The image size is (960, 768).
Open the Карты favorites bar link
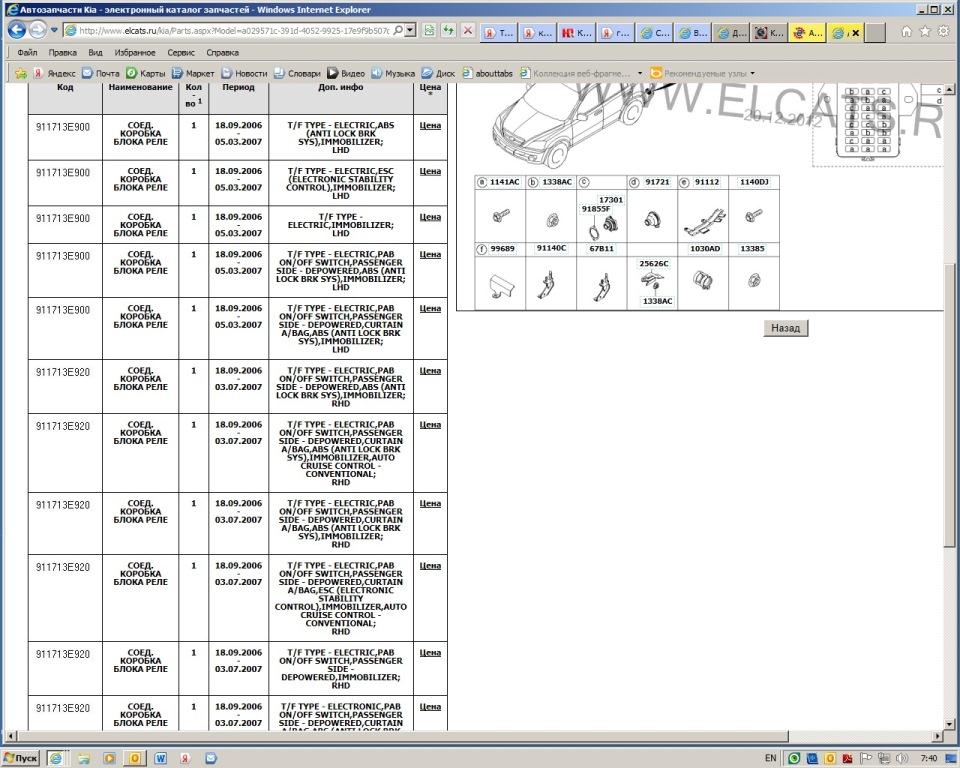pyautogui.click(x=145, y=73)
